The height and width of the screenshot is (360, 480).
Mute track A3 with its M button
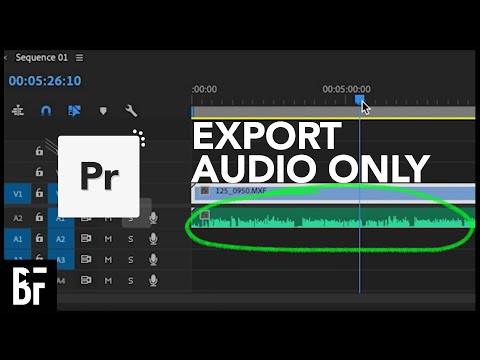108,260
